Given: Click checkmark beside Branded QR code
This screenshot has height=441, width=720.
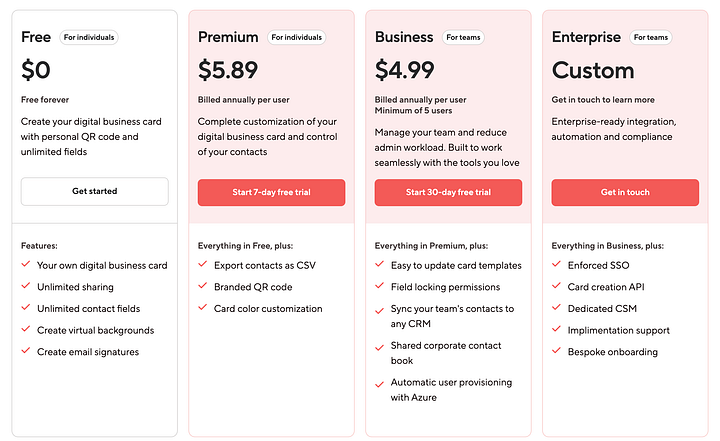Looking at the screenshot, I should (202, 286).
